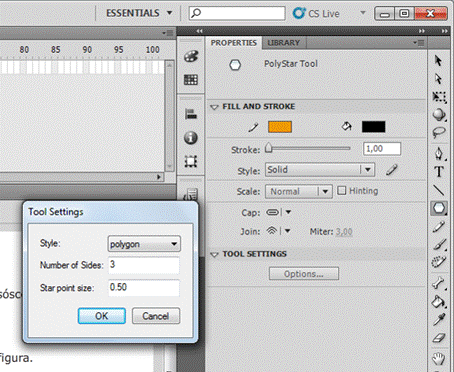Screen dimensions: 454x372
Task: Click frame 90 in timeline ruler
Action: [87, 50]
